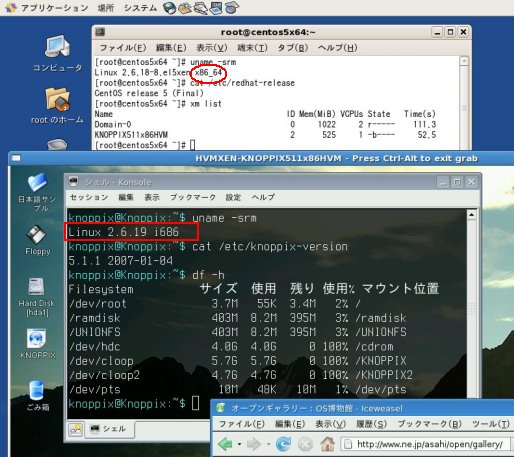Image resolution: width=514 pixels, height=457 pixels.
Task: Open 表示(V) menu in Iceweasel
Action: coord(330,424)
